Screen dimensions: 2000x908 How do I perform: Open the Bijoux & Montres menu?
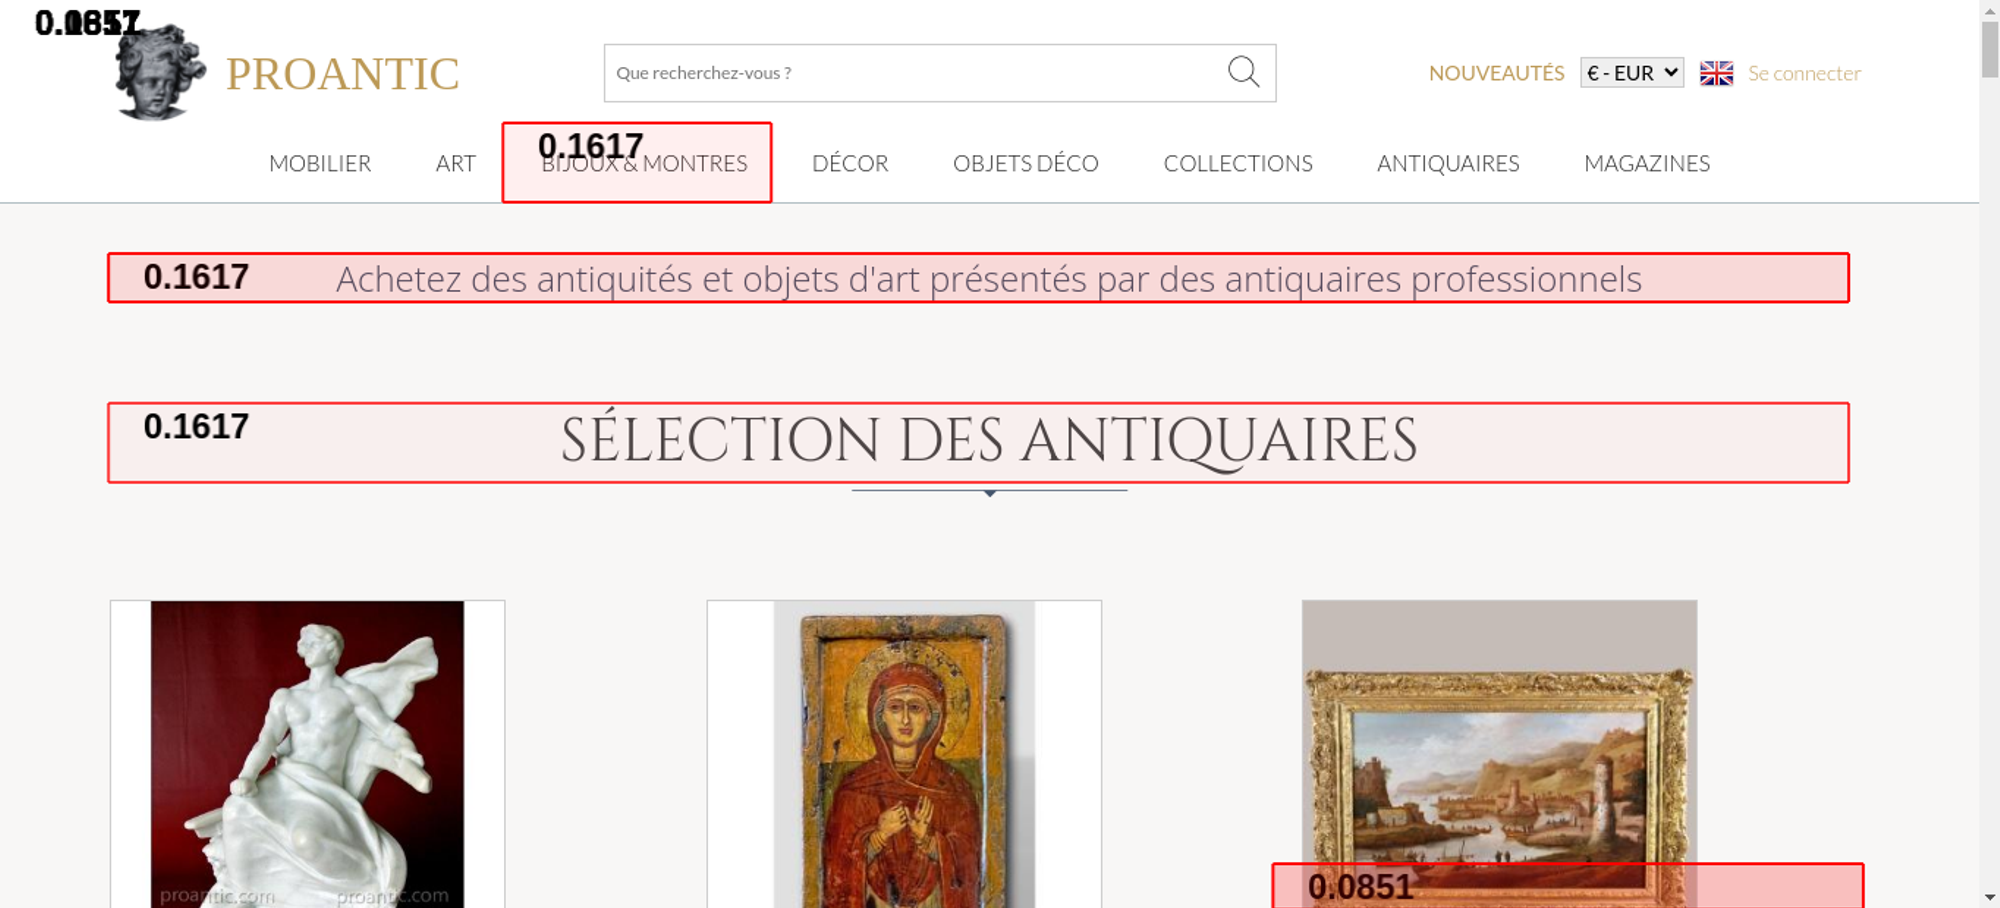pyautogui.click(x=644, y=163)
